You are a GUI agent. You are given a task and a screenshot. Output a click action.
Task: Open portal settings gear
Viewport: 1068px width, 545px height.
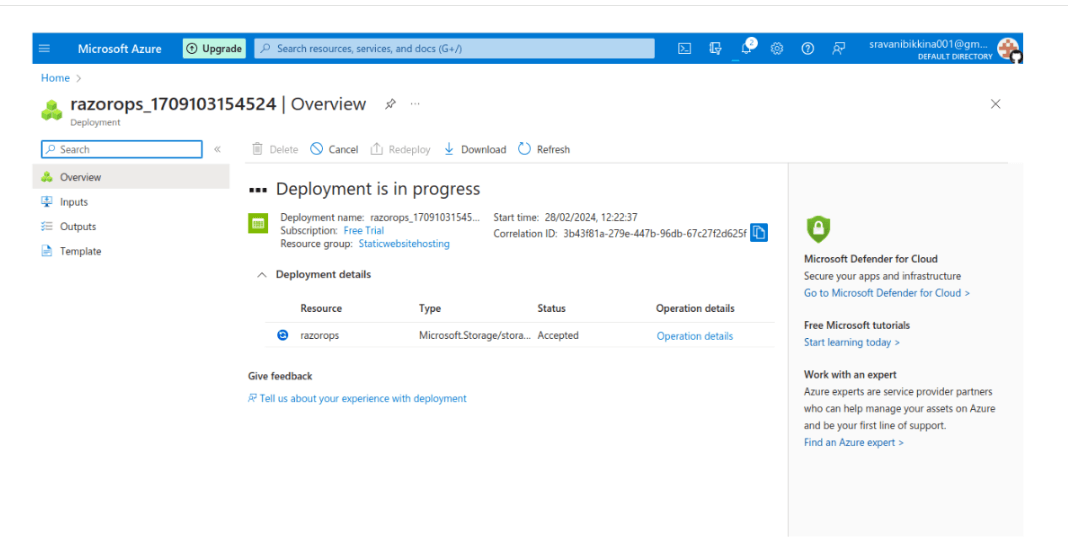[776, 48]
